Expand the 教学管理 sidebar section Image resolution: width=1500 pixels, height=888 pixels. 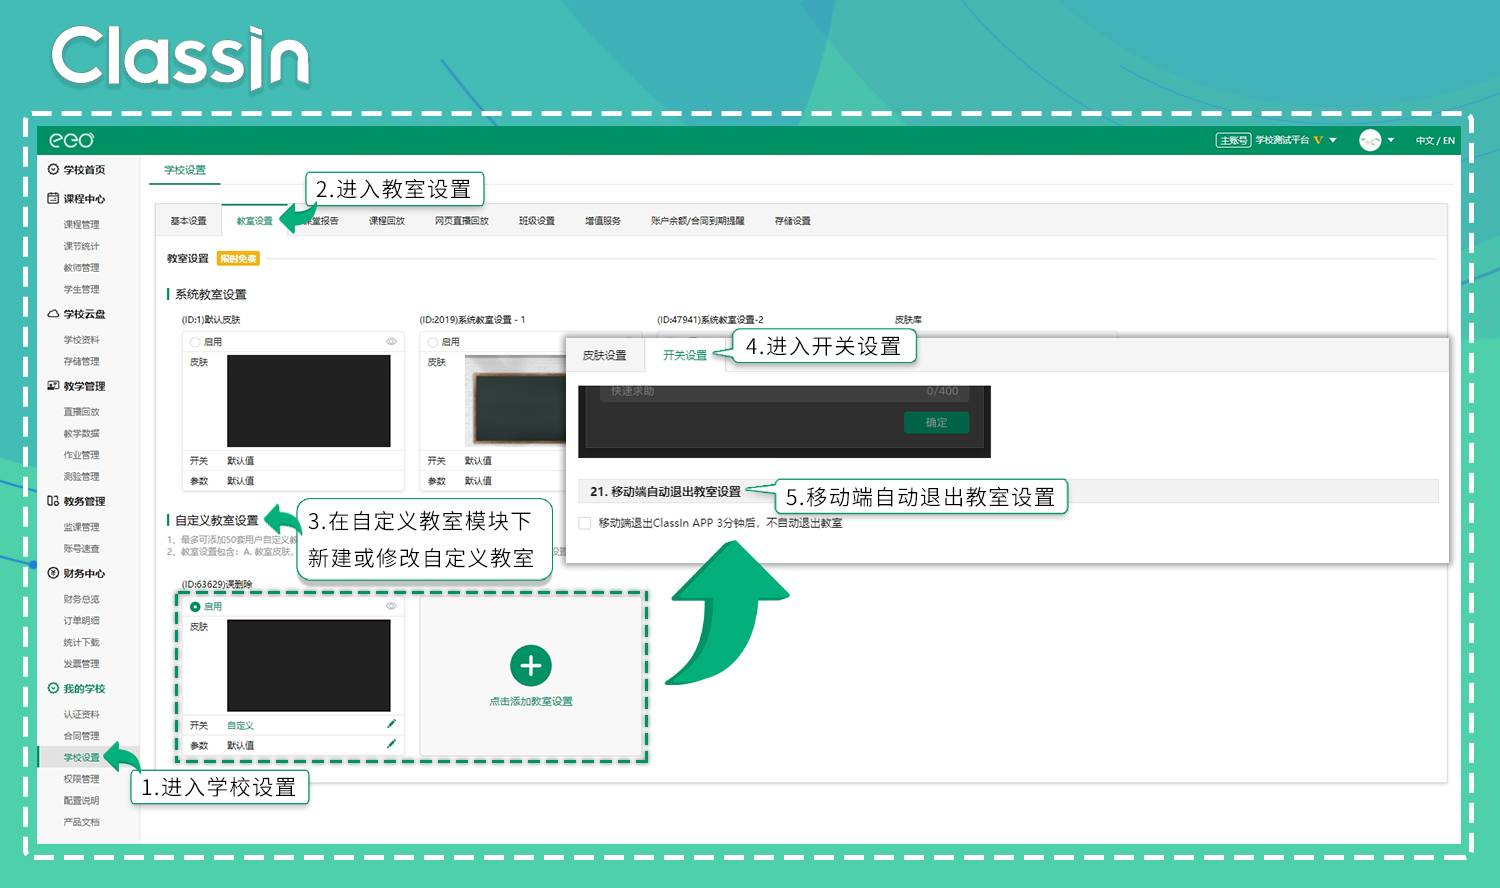tap(84, 386)
